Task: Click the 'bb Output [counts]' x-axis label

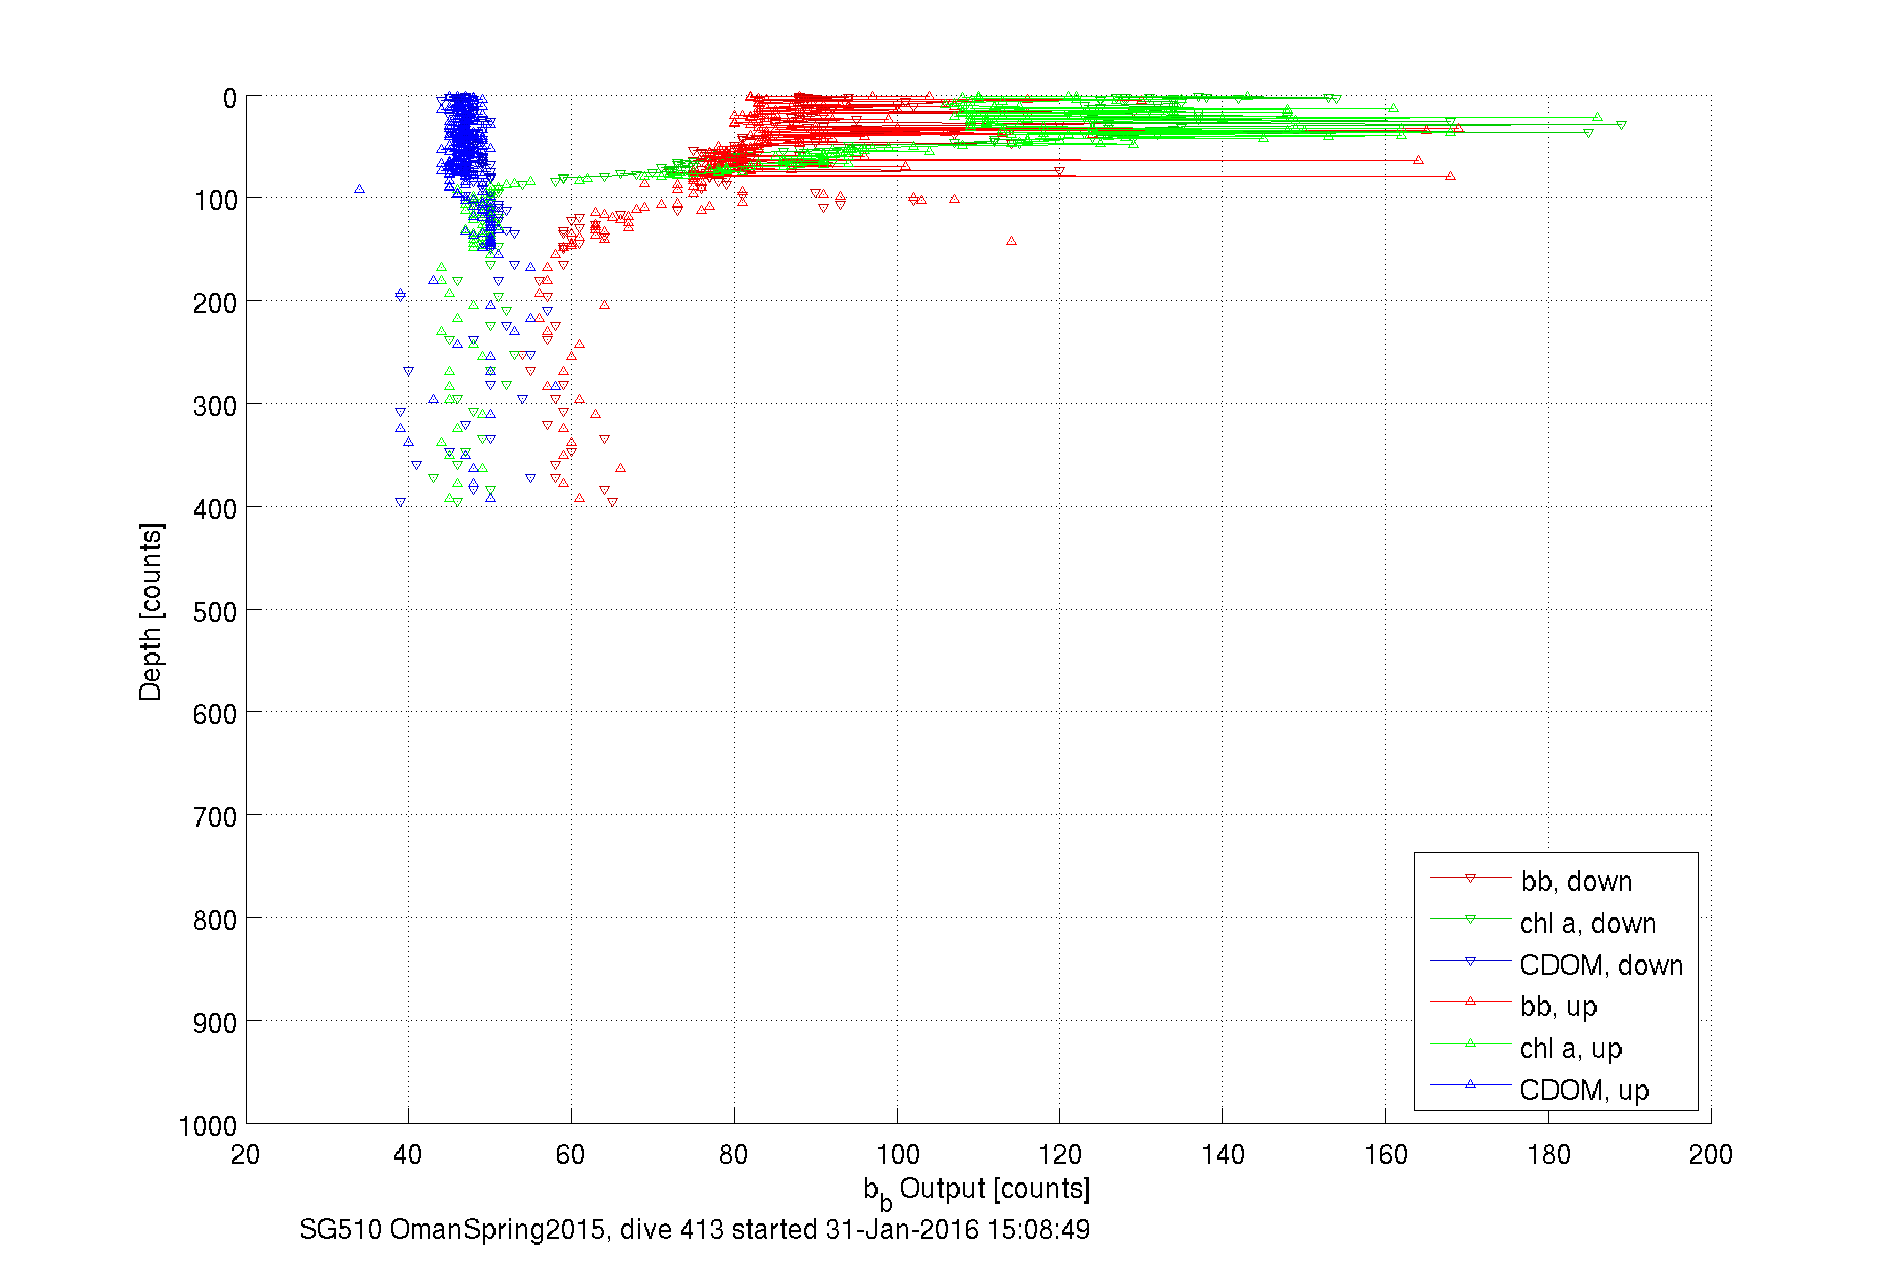Action: pos(977,1191)
